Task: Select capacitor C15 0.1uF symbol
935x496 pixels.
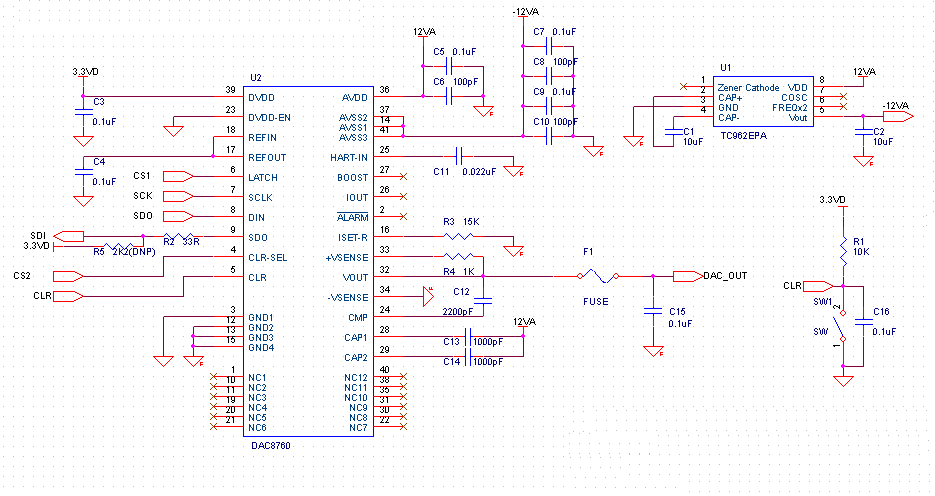Action: (x=654, y=311)
